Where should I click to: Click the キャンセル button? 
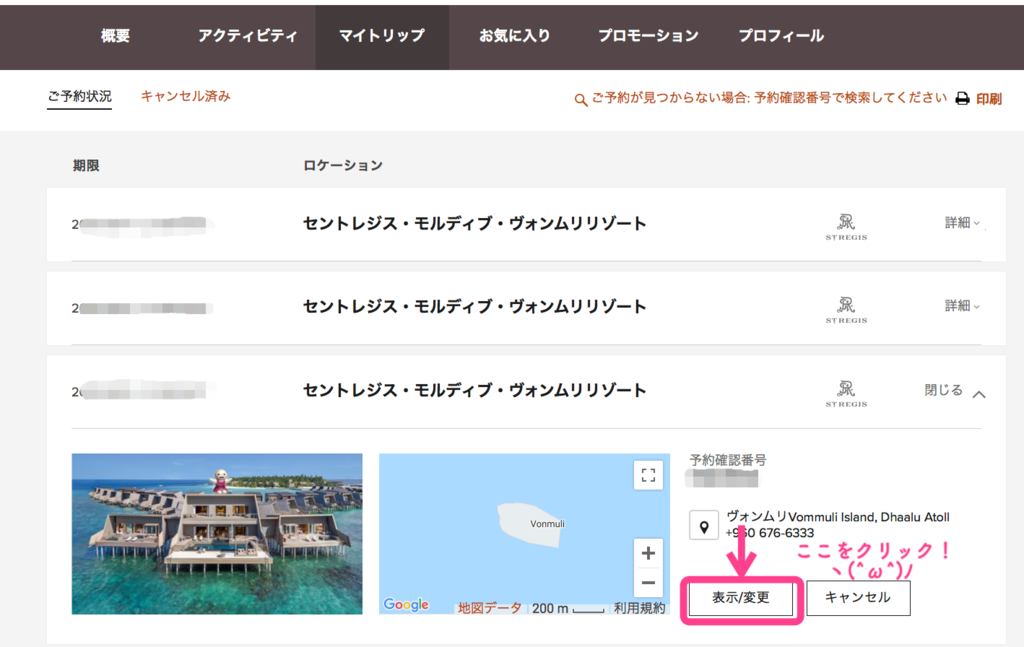click(x=858, y=598)
